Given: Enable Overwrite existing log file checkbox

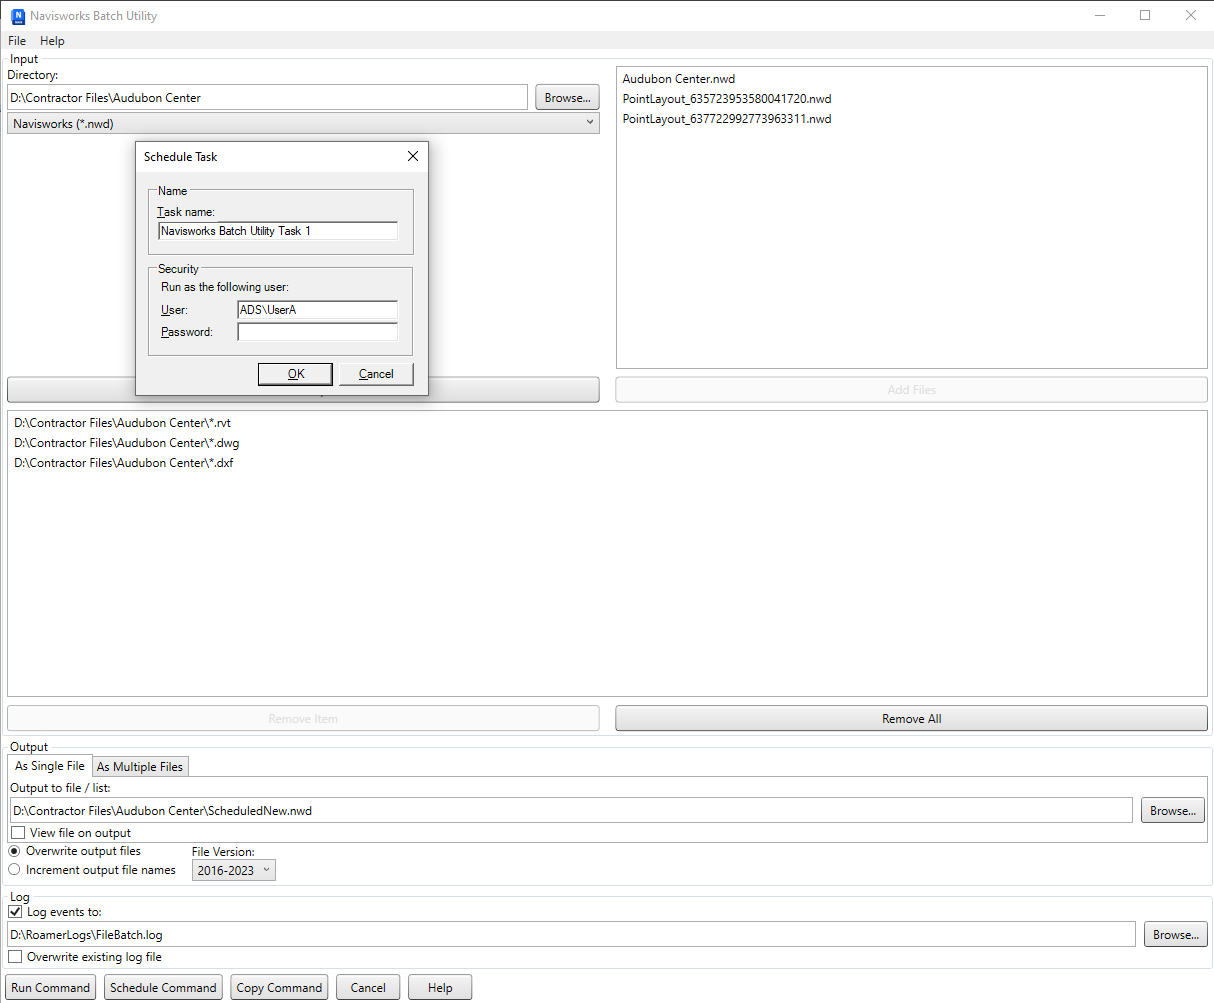Looking at the screenshot, I should point(15,957).
